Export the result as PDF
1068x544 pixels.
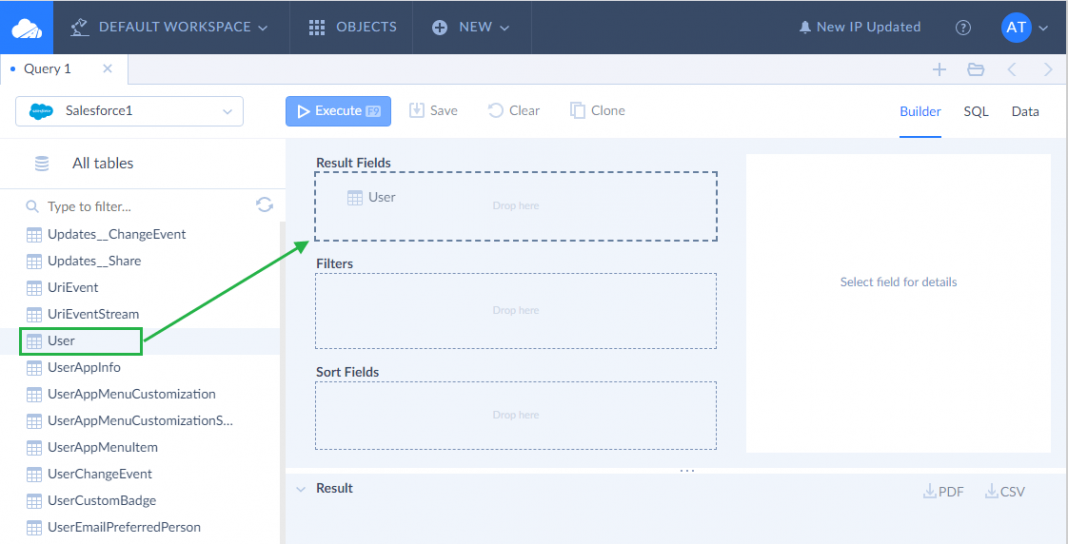click(943, 491)
